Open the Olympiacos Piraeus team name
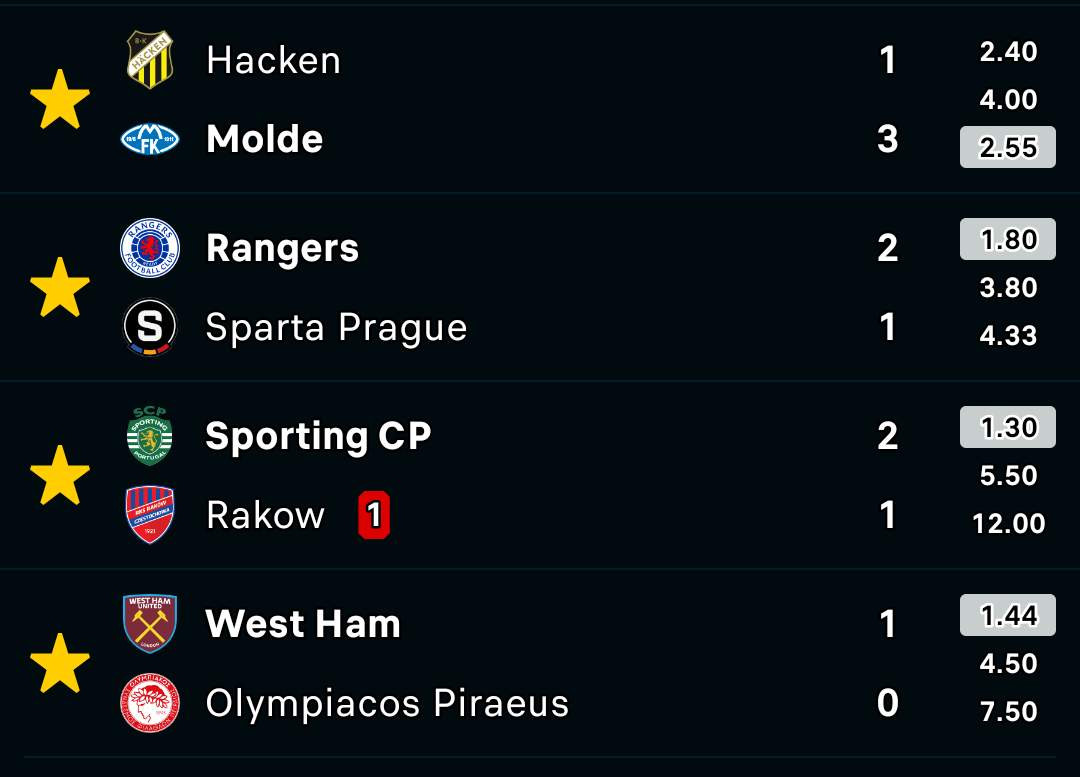 387,703
